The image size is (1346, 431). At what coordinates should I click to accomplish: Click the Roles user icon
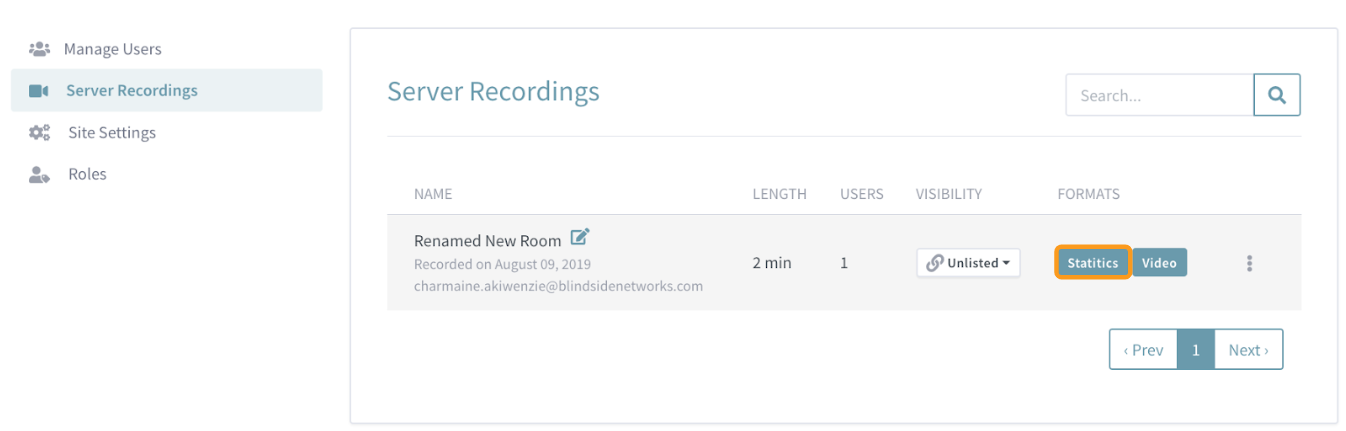tap(39, 174)
